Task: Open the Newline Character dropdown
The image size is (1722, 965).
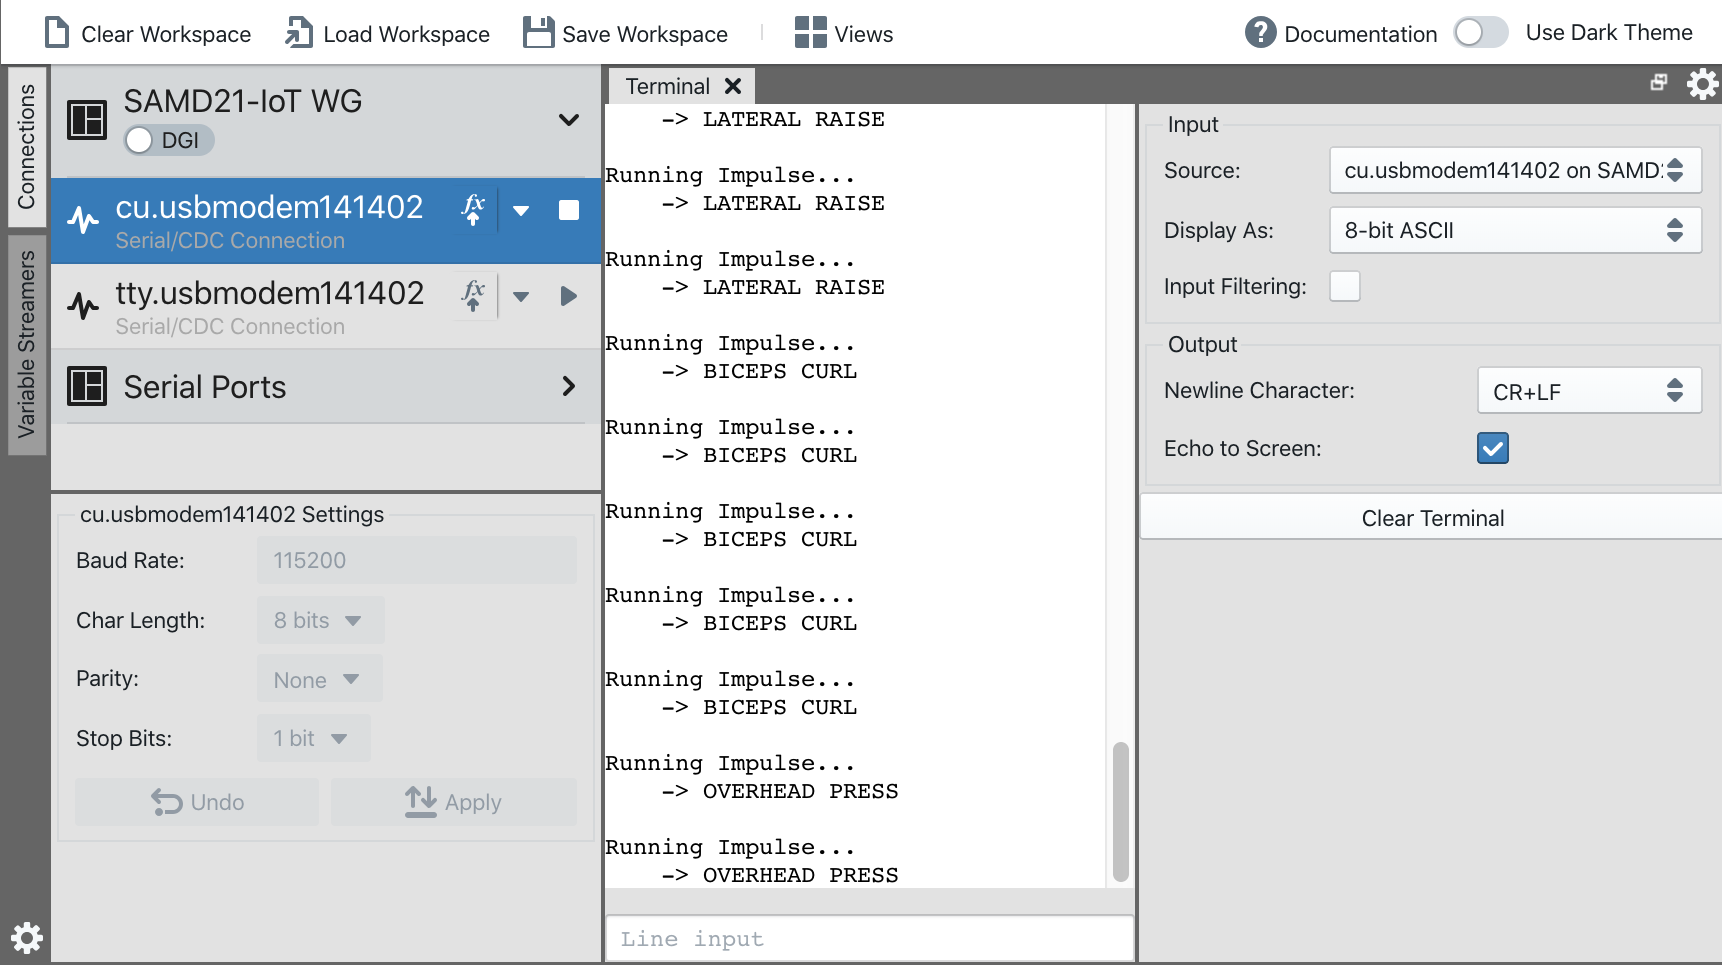Action: coord(1588,391)
